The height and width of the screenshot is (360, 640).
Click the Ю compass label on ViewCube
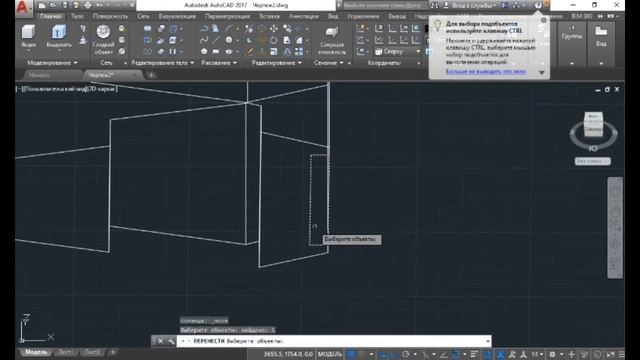pos(593,148)
